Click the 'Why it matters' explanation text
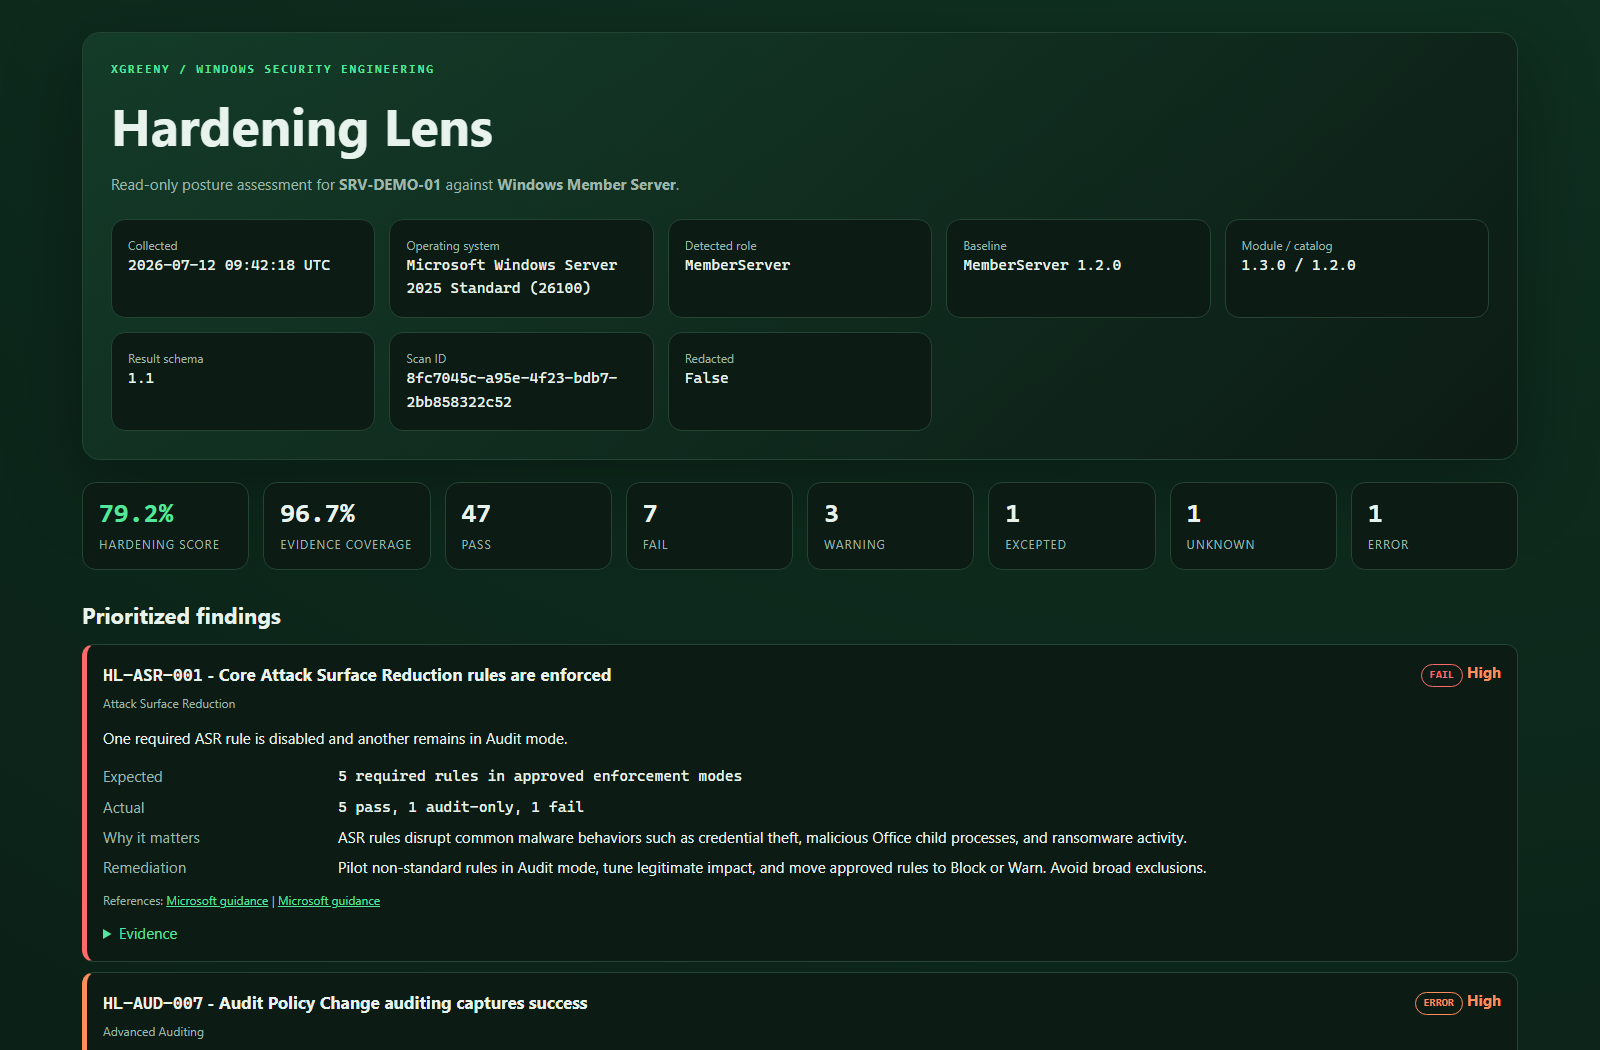 pyautogui.click(x=762, y=838)
